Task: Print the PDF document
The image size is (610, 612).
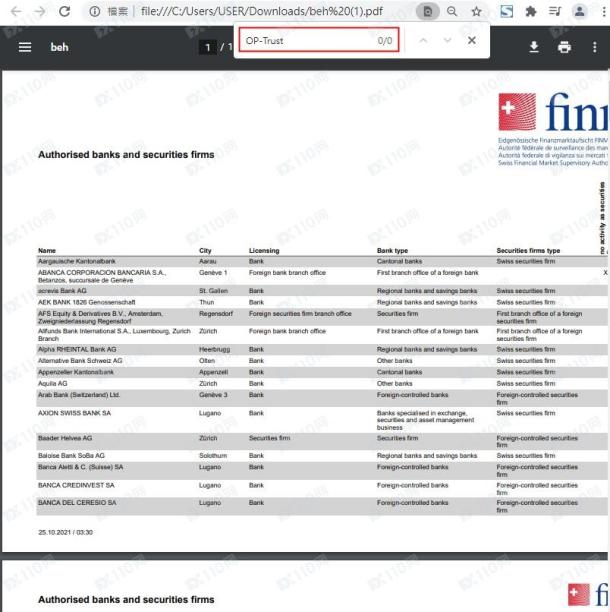Action: pos(564,47)
